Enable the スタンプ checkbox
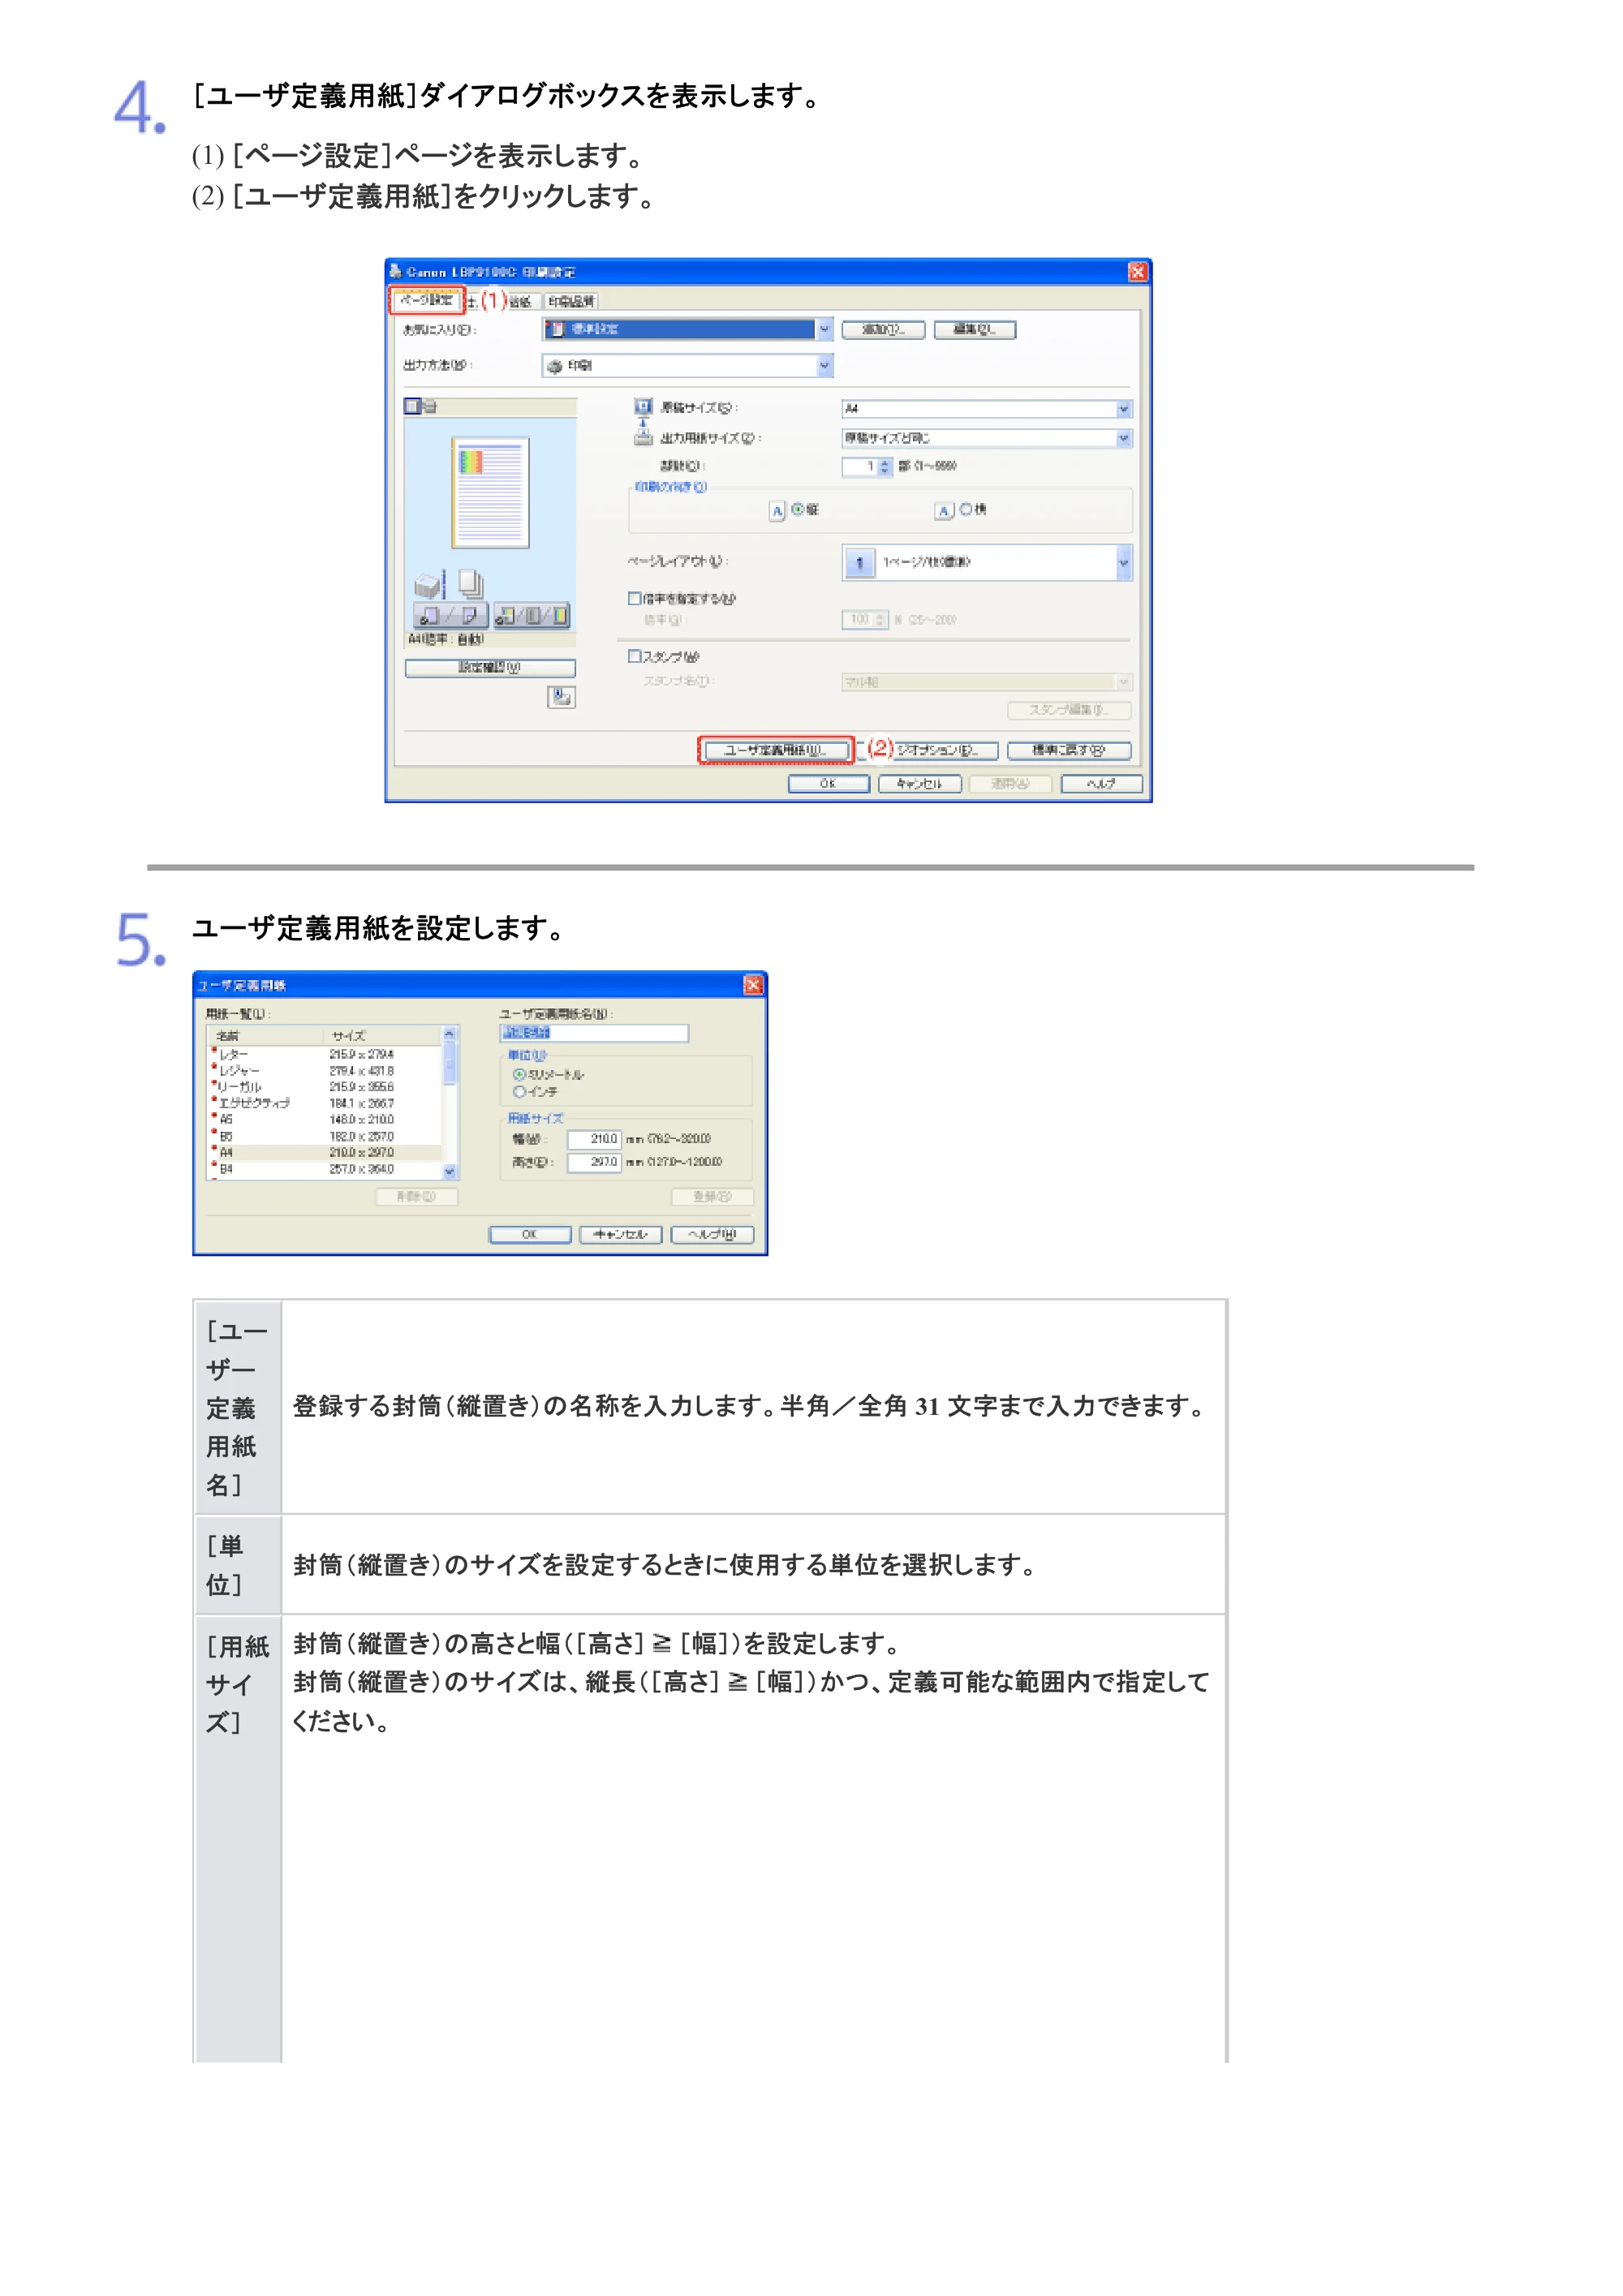 point(634,656)
